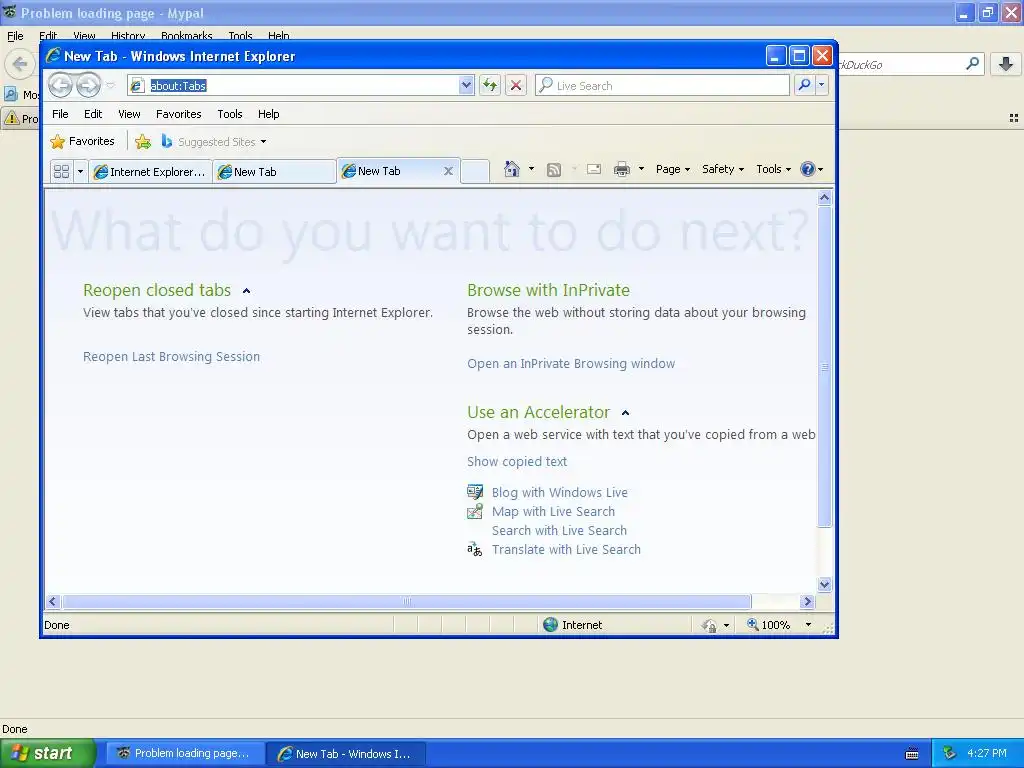Collapse the Use an Accelerator section

[625, 413]
